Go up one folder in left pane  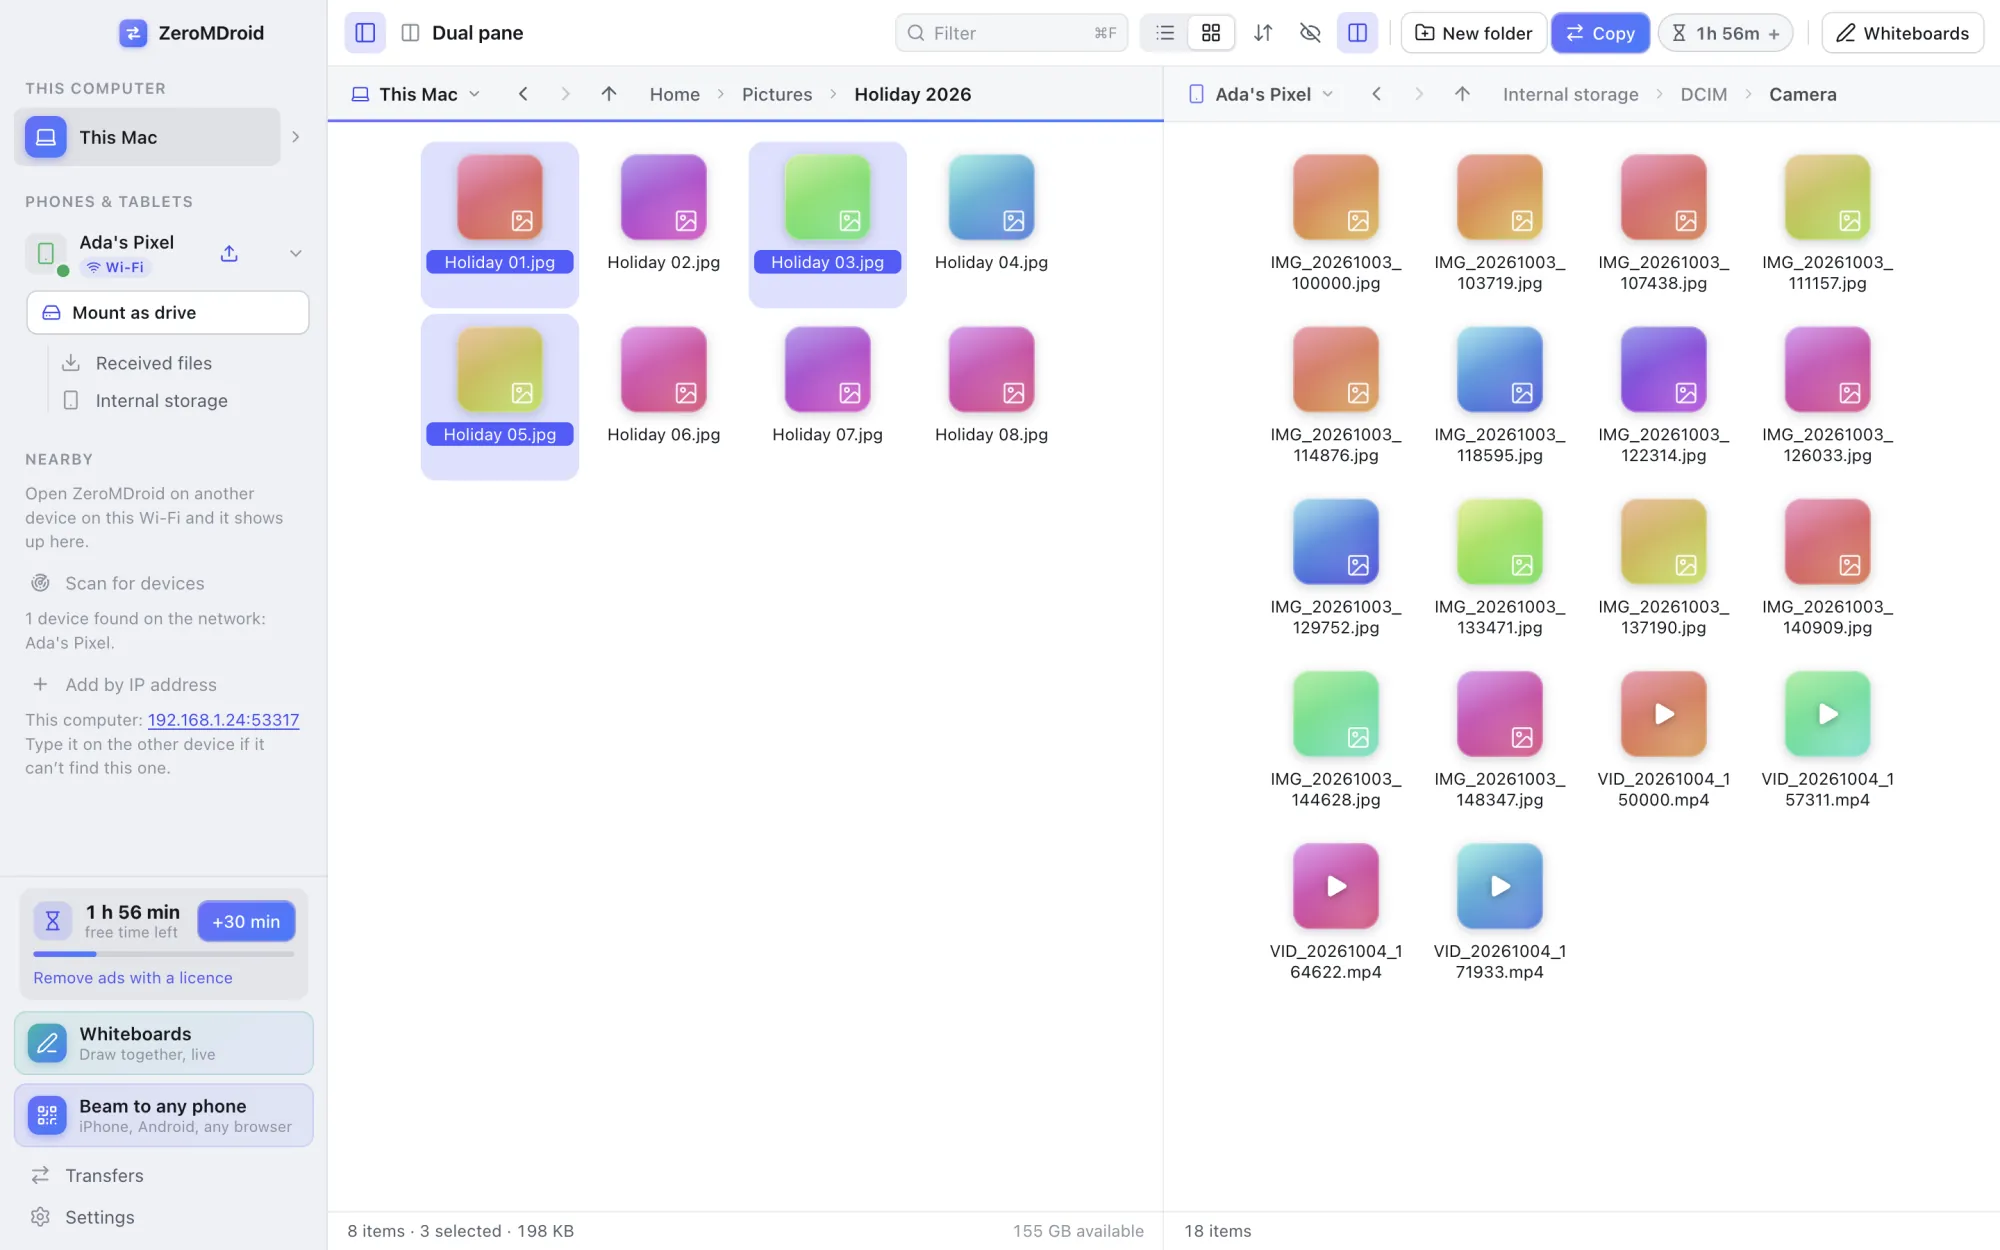(x=609, y=94)
